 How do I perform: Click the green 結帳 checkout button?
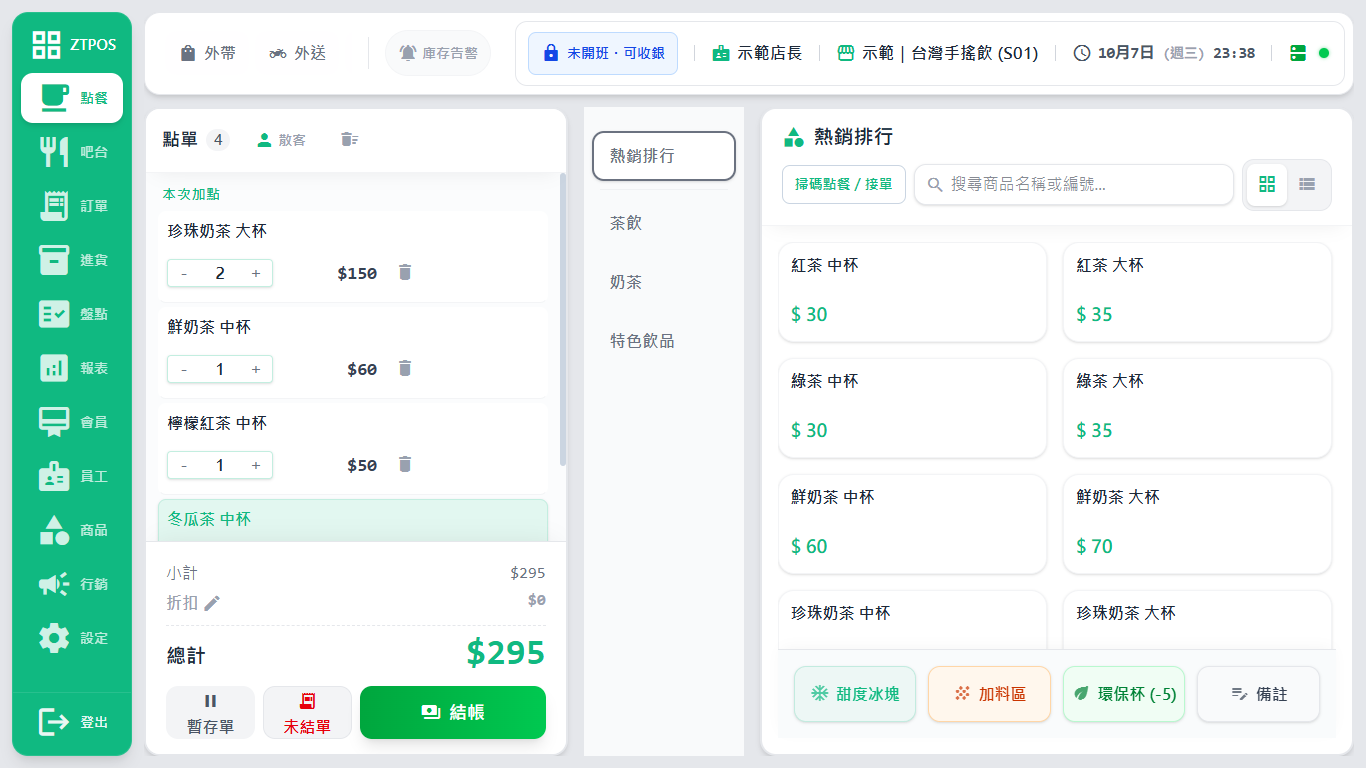coord(453,712)
